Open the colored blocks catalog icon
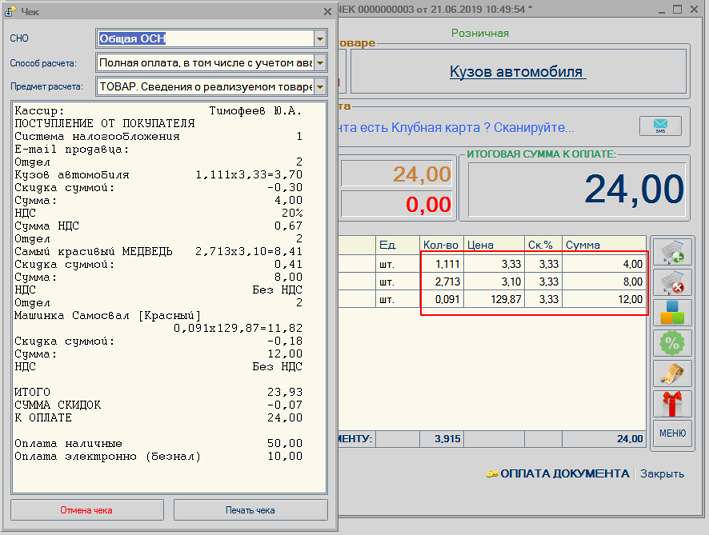The width and height of the screenshot is (709, 535). pyautogui.click(x=672, y=312)
